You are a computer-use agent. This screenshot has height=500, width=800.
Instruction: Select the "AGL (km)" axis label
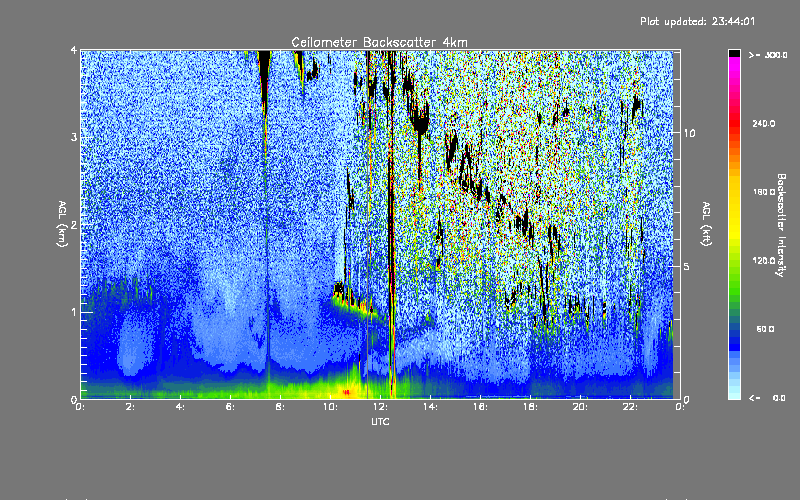(62, 224)
